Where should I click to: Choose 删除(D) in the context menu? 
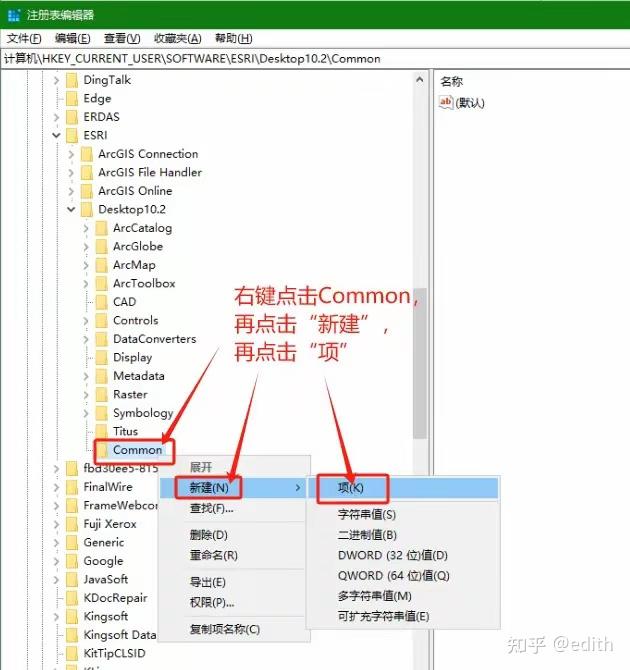209,535
